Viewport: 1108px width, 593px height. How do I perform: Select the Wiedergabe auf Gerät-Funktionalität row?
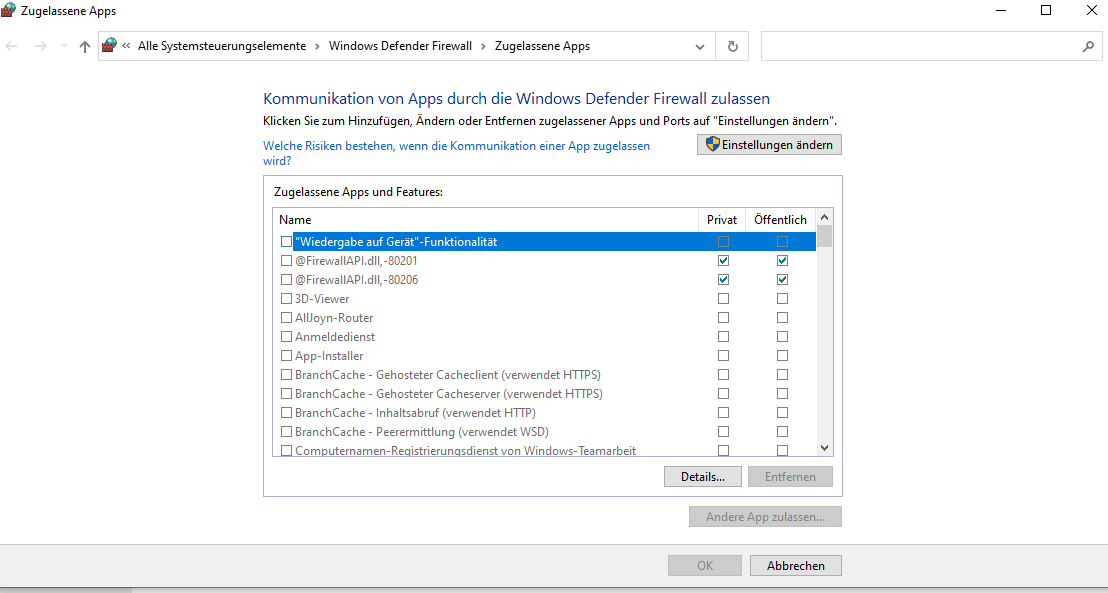(x=544, y=242)
